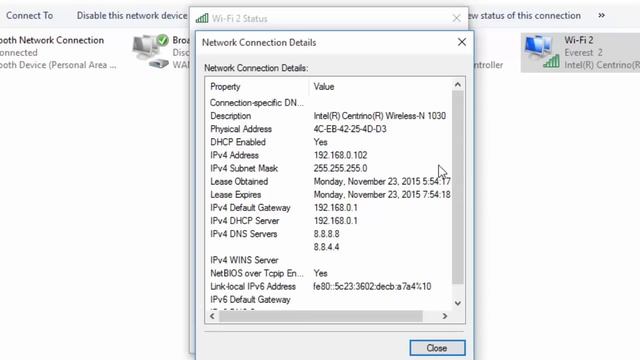Image resolution: width=640 pixels, height=360 pixels.
Task: Click the Wi-Fi 2 Status signal bars icon
Action: [x=202, y=18]
